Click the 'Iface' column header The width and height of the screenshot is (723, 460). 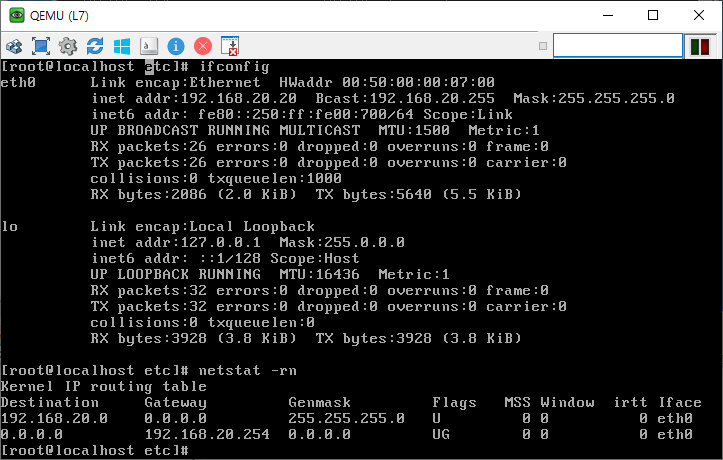[680, 403]
